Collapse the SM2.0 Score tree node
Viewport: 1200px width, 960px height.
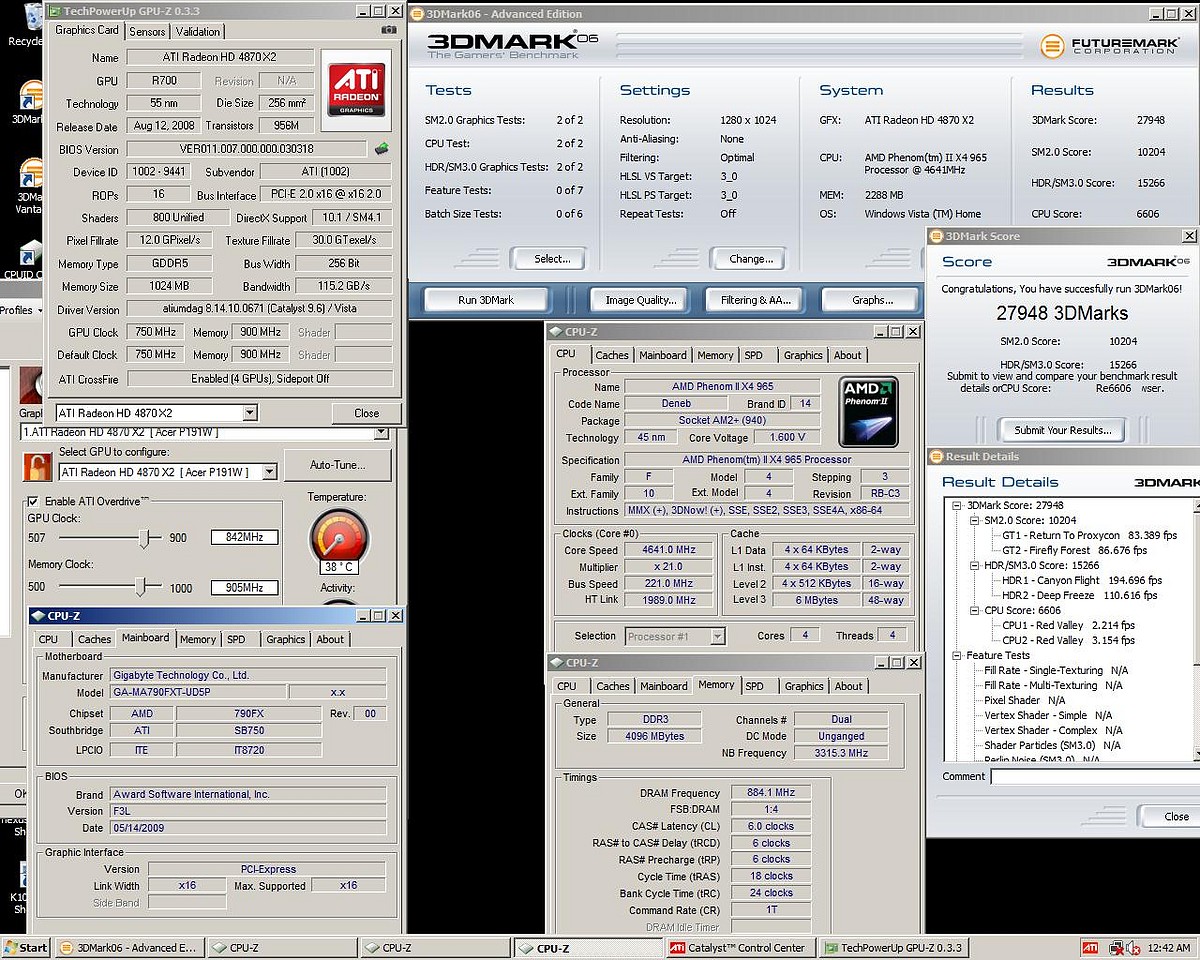pos(974,521)
